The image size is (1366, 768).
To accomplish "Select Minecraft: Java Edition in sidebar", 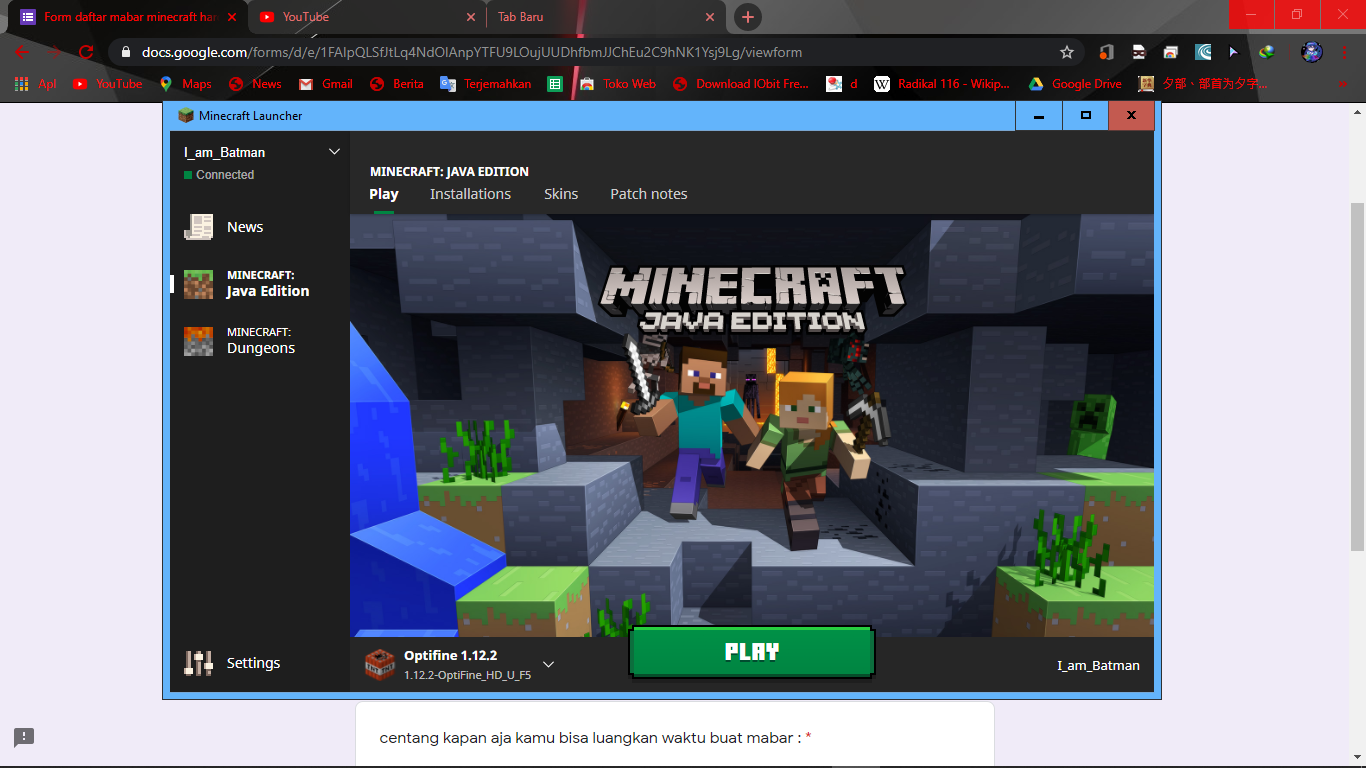I will click(247, 284).
